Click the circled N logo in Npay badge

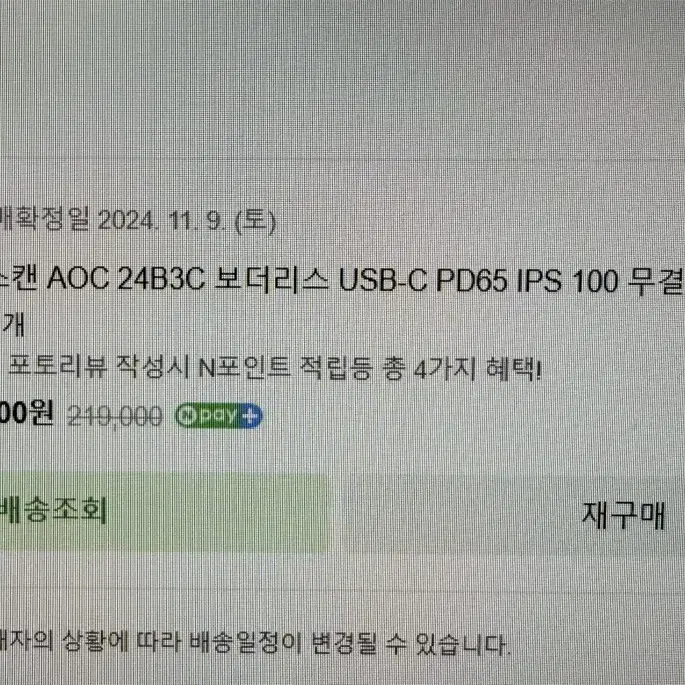coord(187,415)
